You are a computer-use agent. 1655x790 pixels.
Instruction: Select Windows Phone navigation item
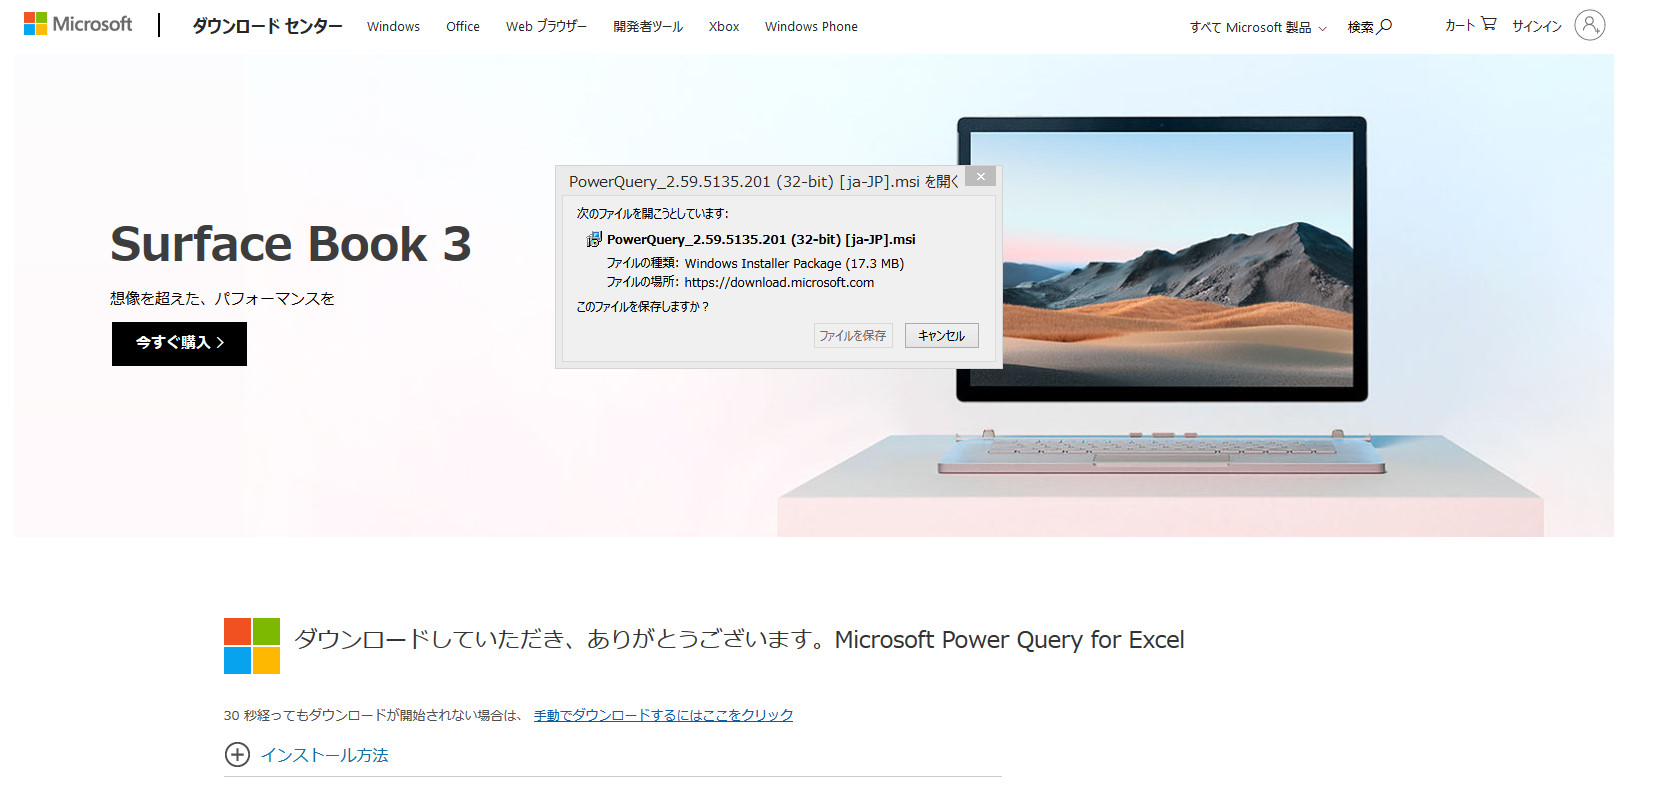coord(811,27)
